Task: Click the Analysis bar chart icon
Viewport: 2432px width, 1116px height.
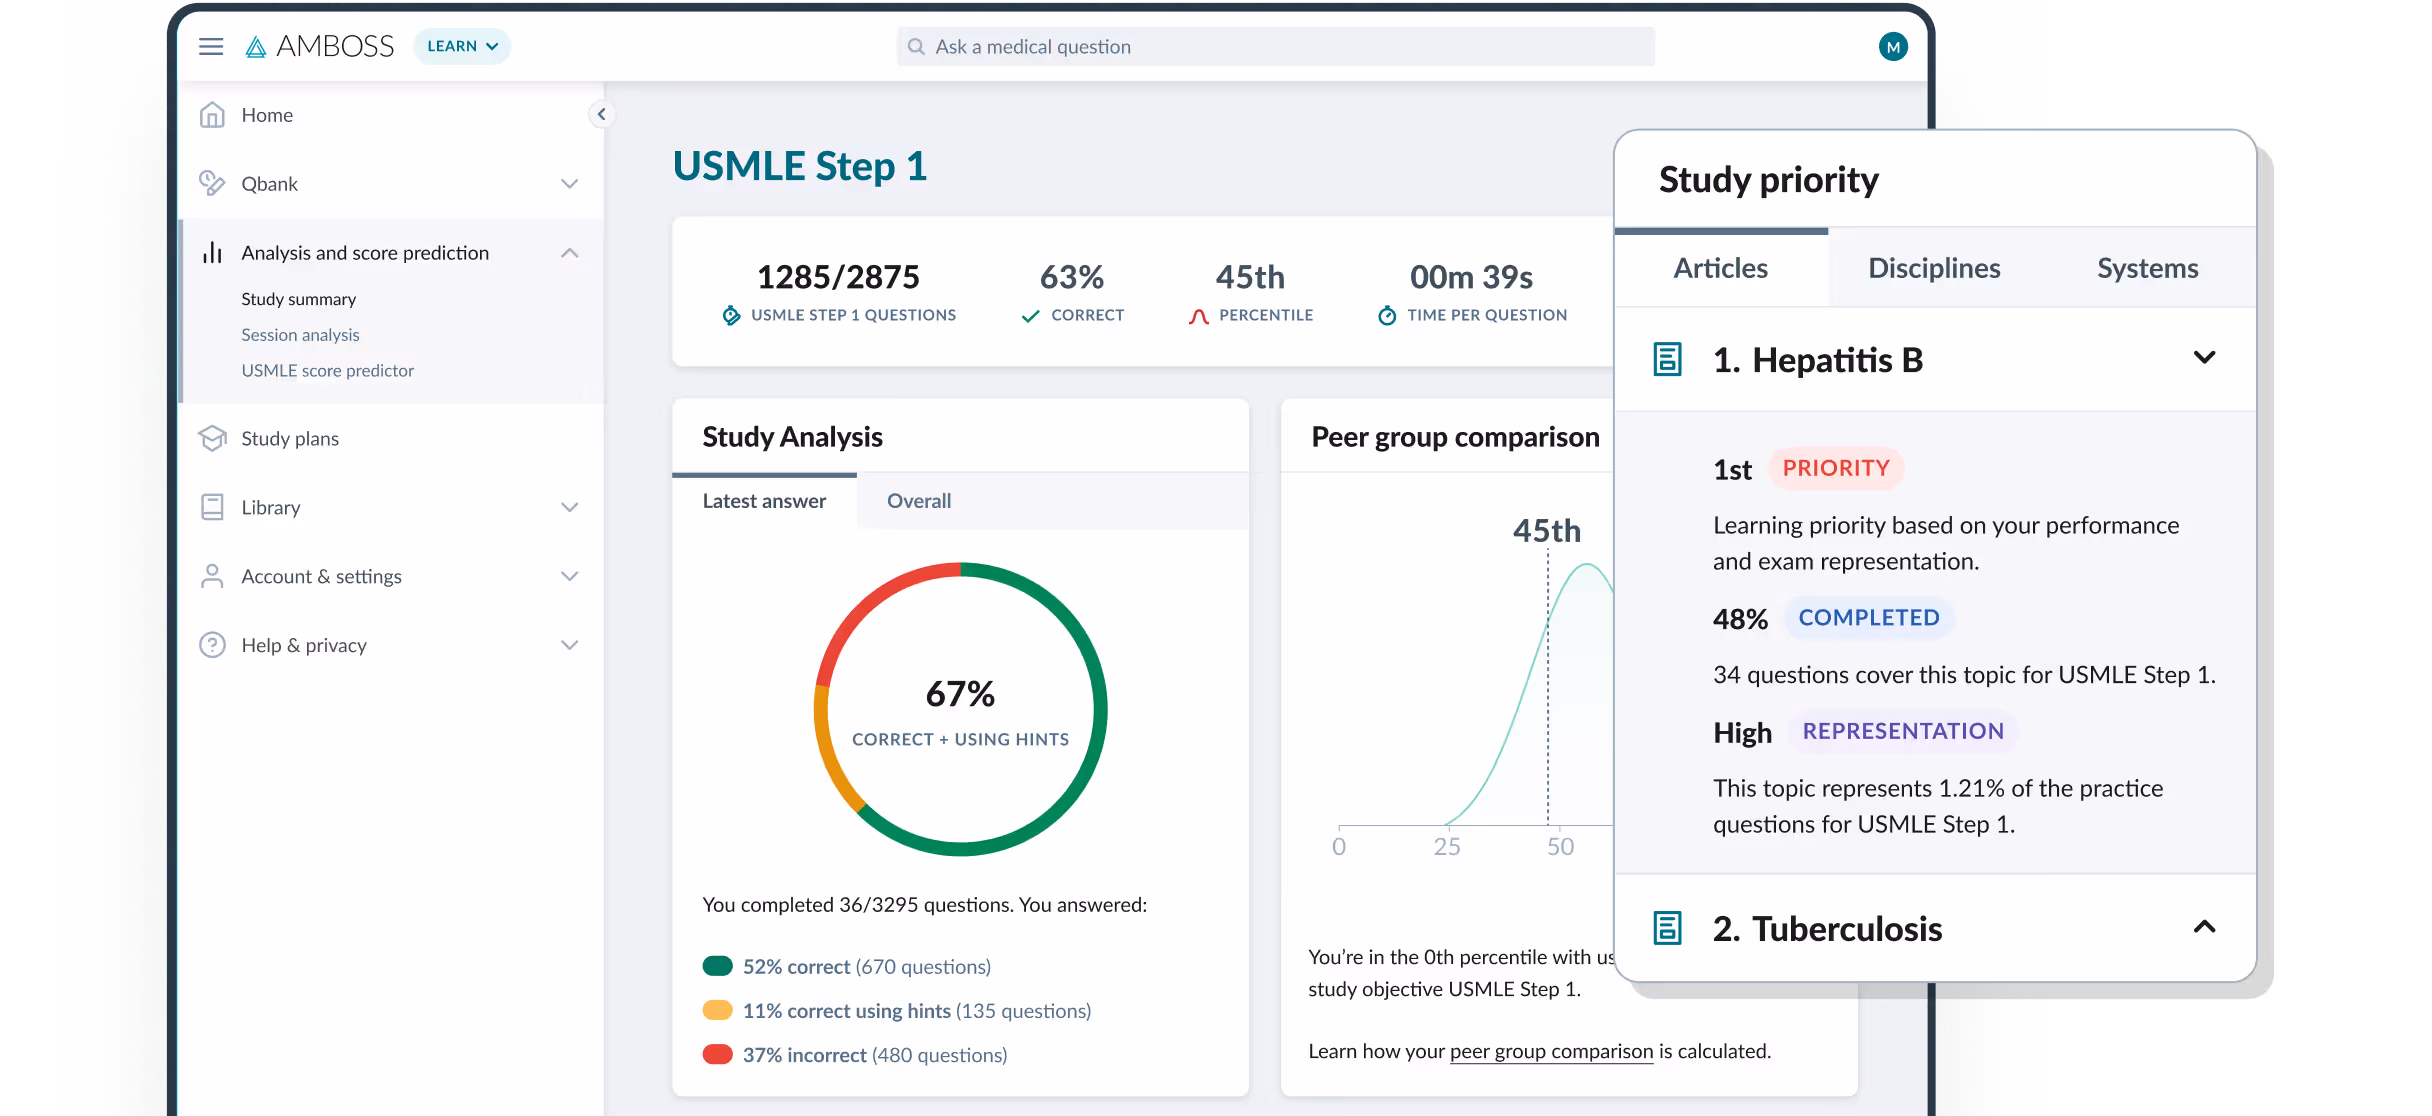Action: [212, 252]
